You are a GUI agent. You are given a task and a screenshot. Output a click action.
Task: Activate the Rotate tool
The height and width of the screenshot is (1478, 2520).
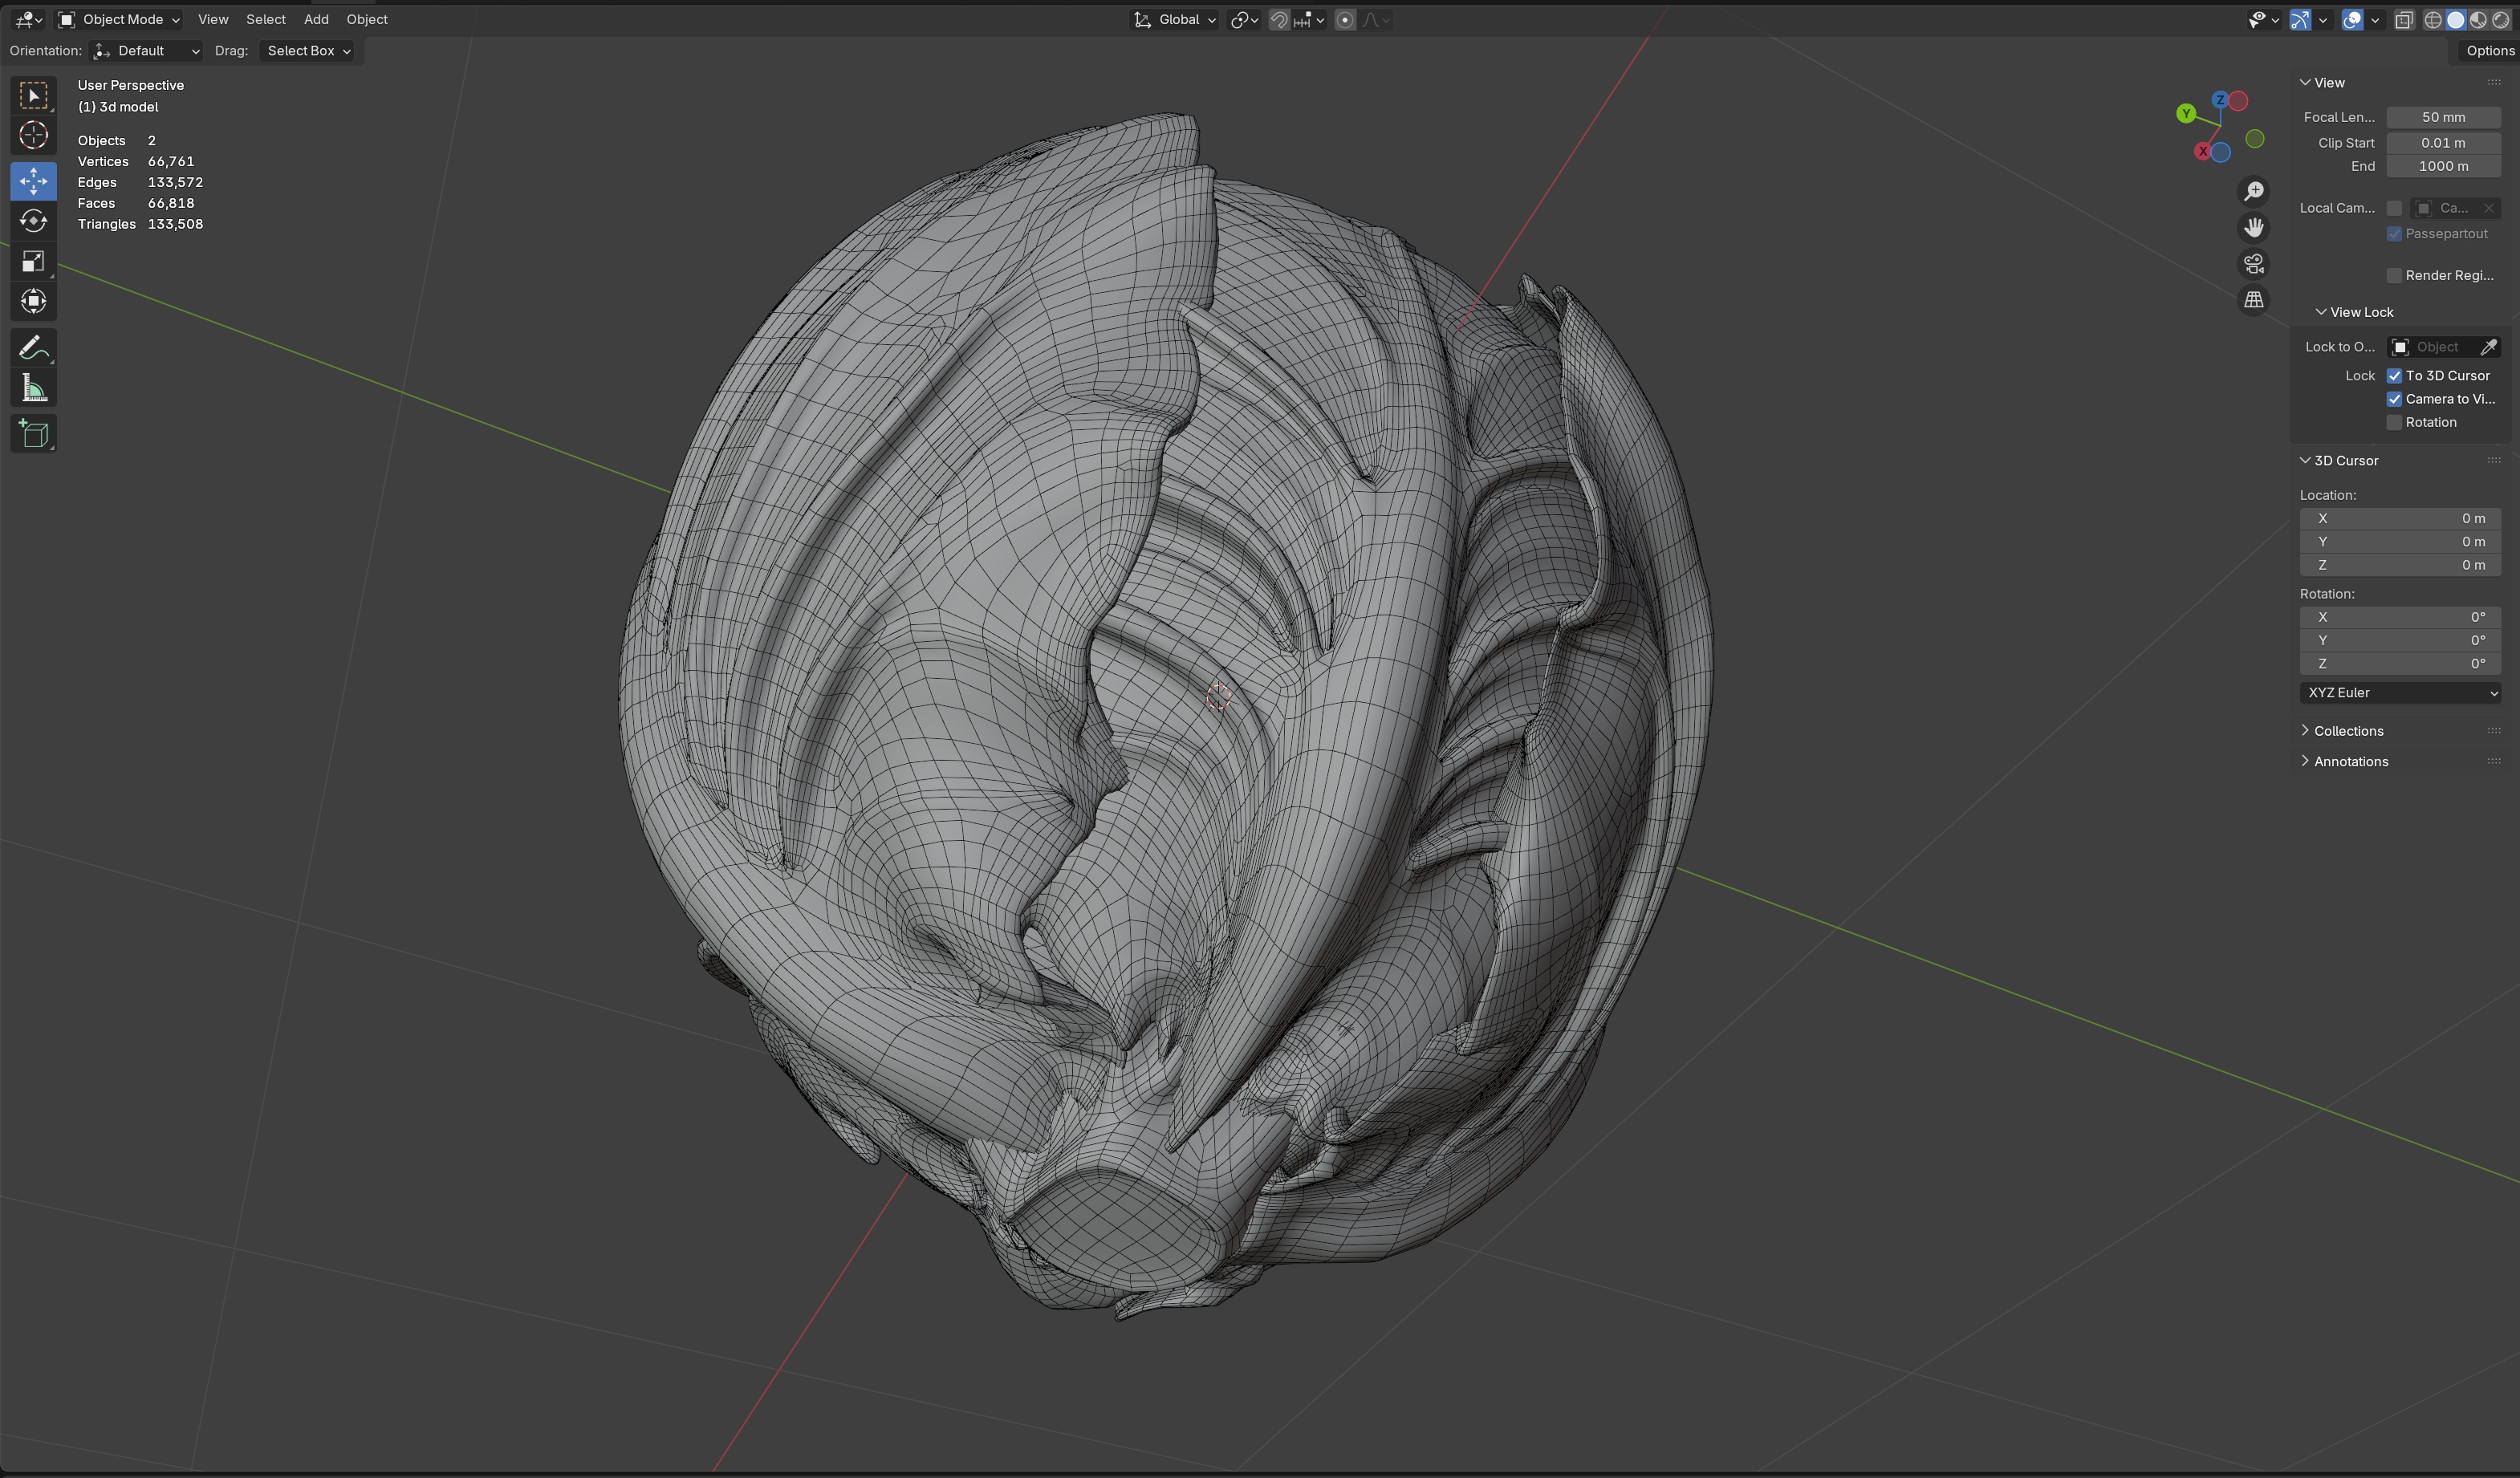33,221
